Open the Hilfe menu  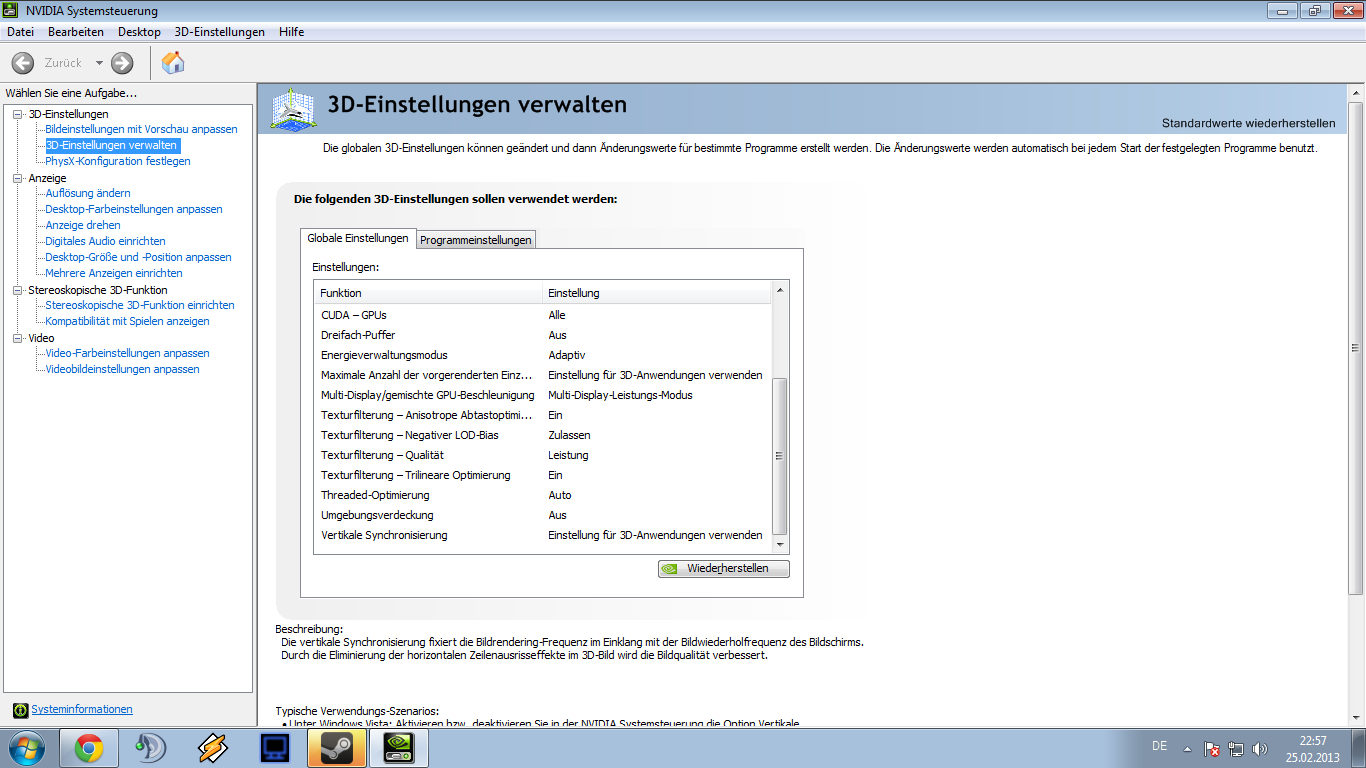coord(292,32)
